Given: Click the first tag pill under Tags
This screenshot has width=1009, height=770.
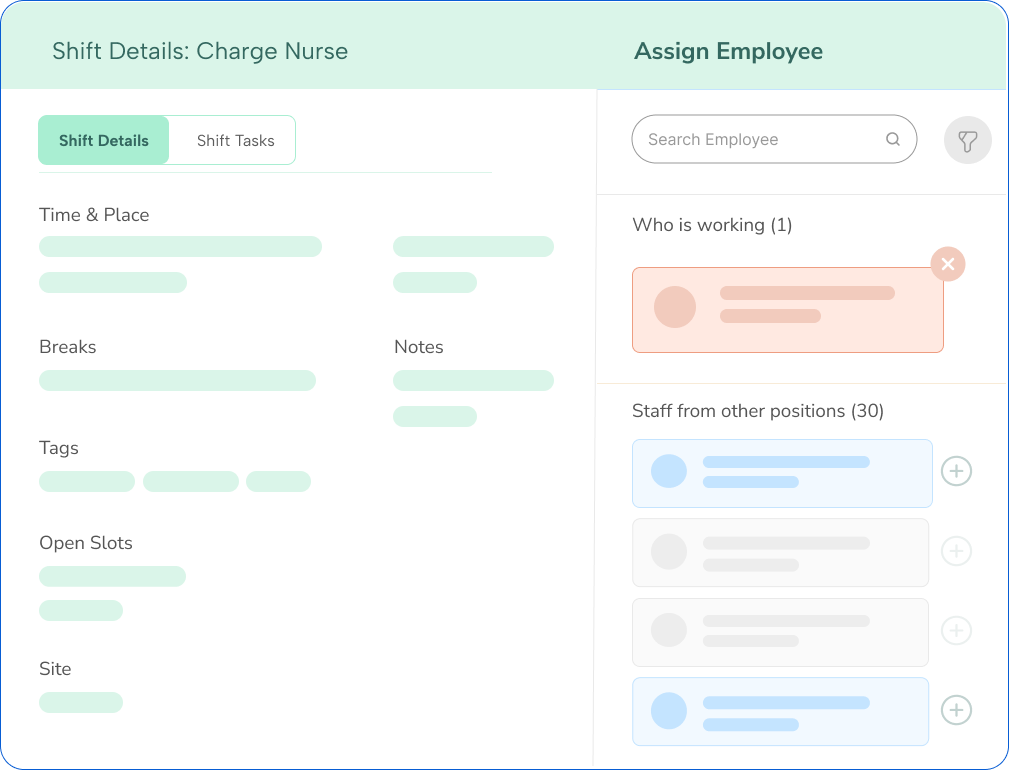Looking at the screenshot, I should 87,482.
